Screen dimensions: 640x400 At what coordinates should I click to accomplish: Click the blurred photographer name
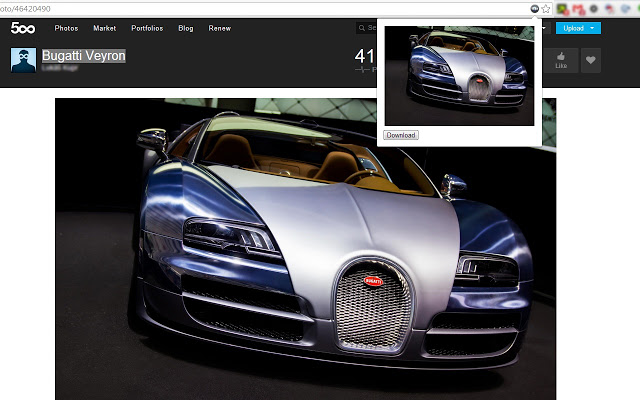pos(60,68)
